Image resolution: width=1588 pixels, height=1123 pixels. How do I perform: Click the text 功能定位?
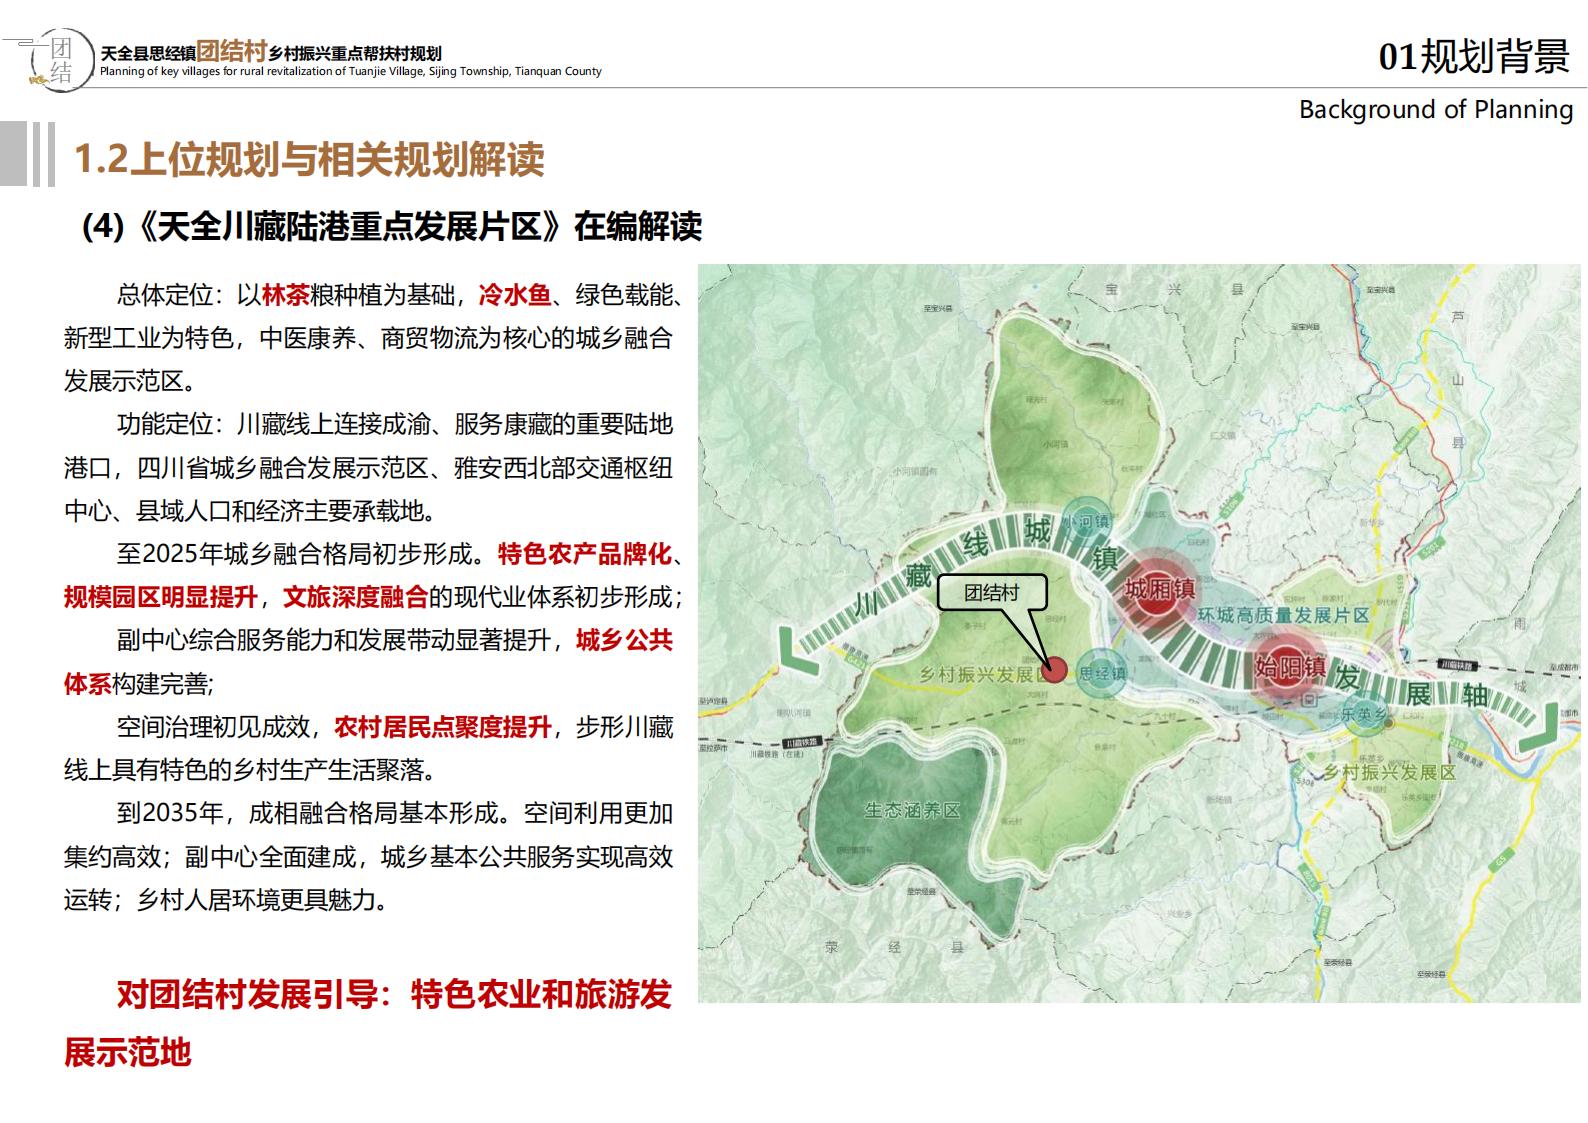pyautogui.click(x=165, y=424)
